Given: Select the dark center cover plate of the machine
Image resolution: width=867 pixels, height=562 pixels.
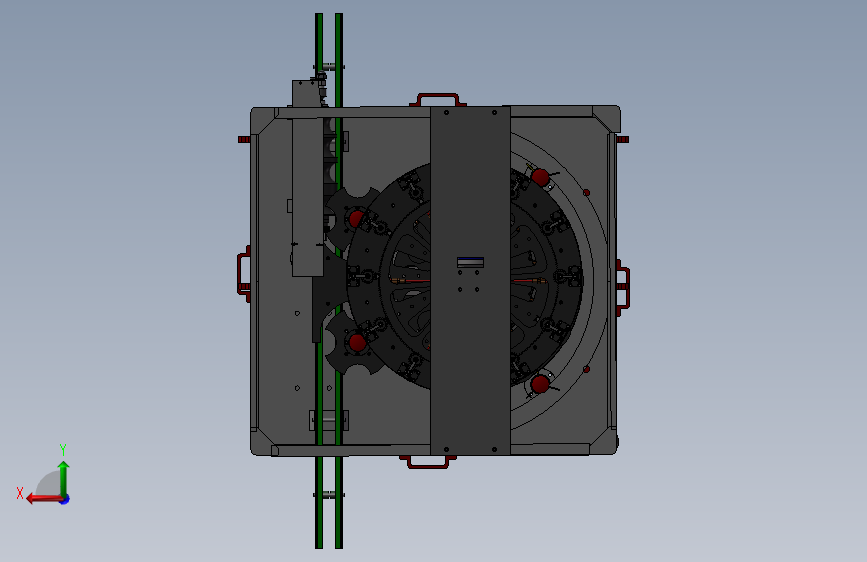Looking at the screenshot, I should (x=470, y=280).
